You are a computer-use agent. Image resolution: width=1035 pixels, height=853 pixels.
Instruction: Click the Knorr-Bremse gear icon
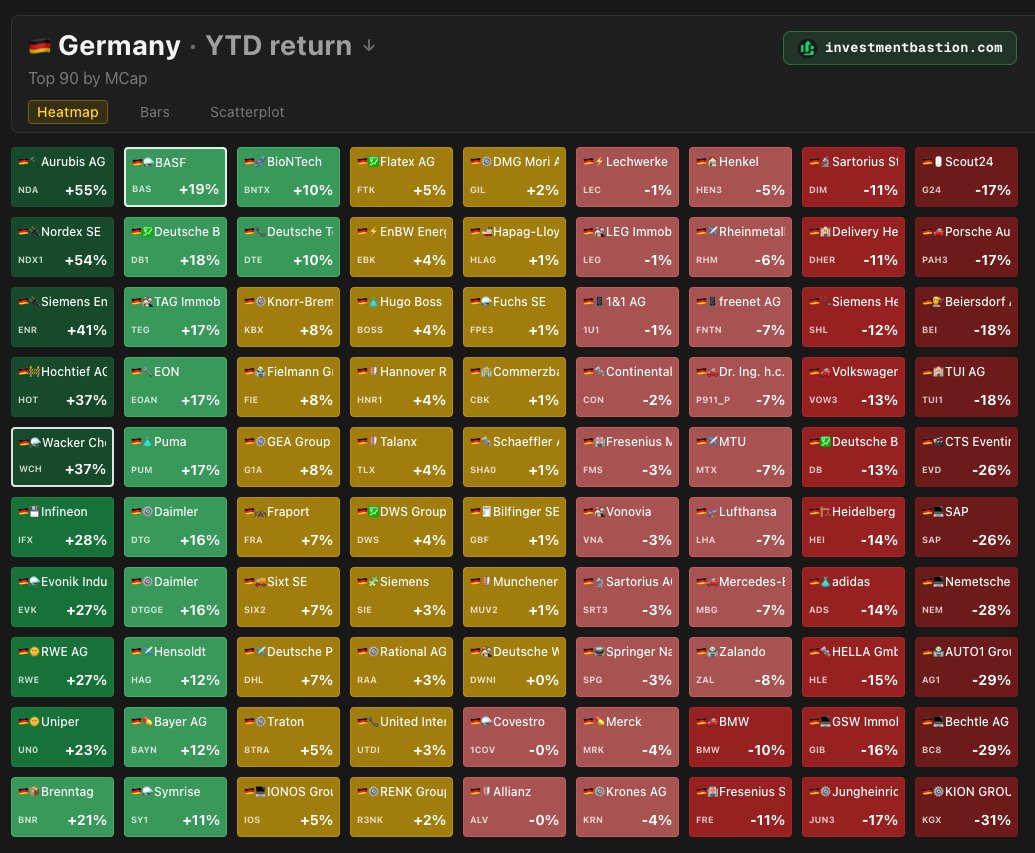point(261,302)
